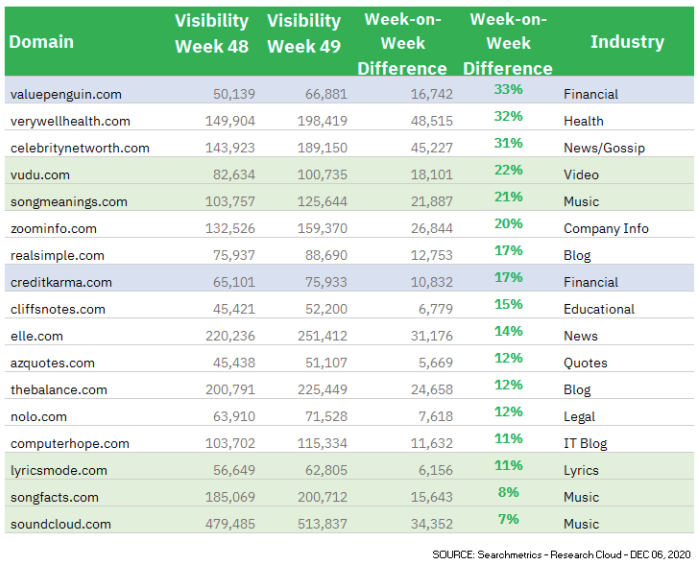Select the cliffsnotes.com domain cell

[x=58, y=309]
